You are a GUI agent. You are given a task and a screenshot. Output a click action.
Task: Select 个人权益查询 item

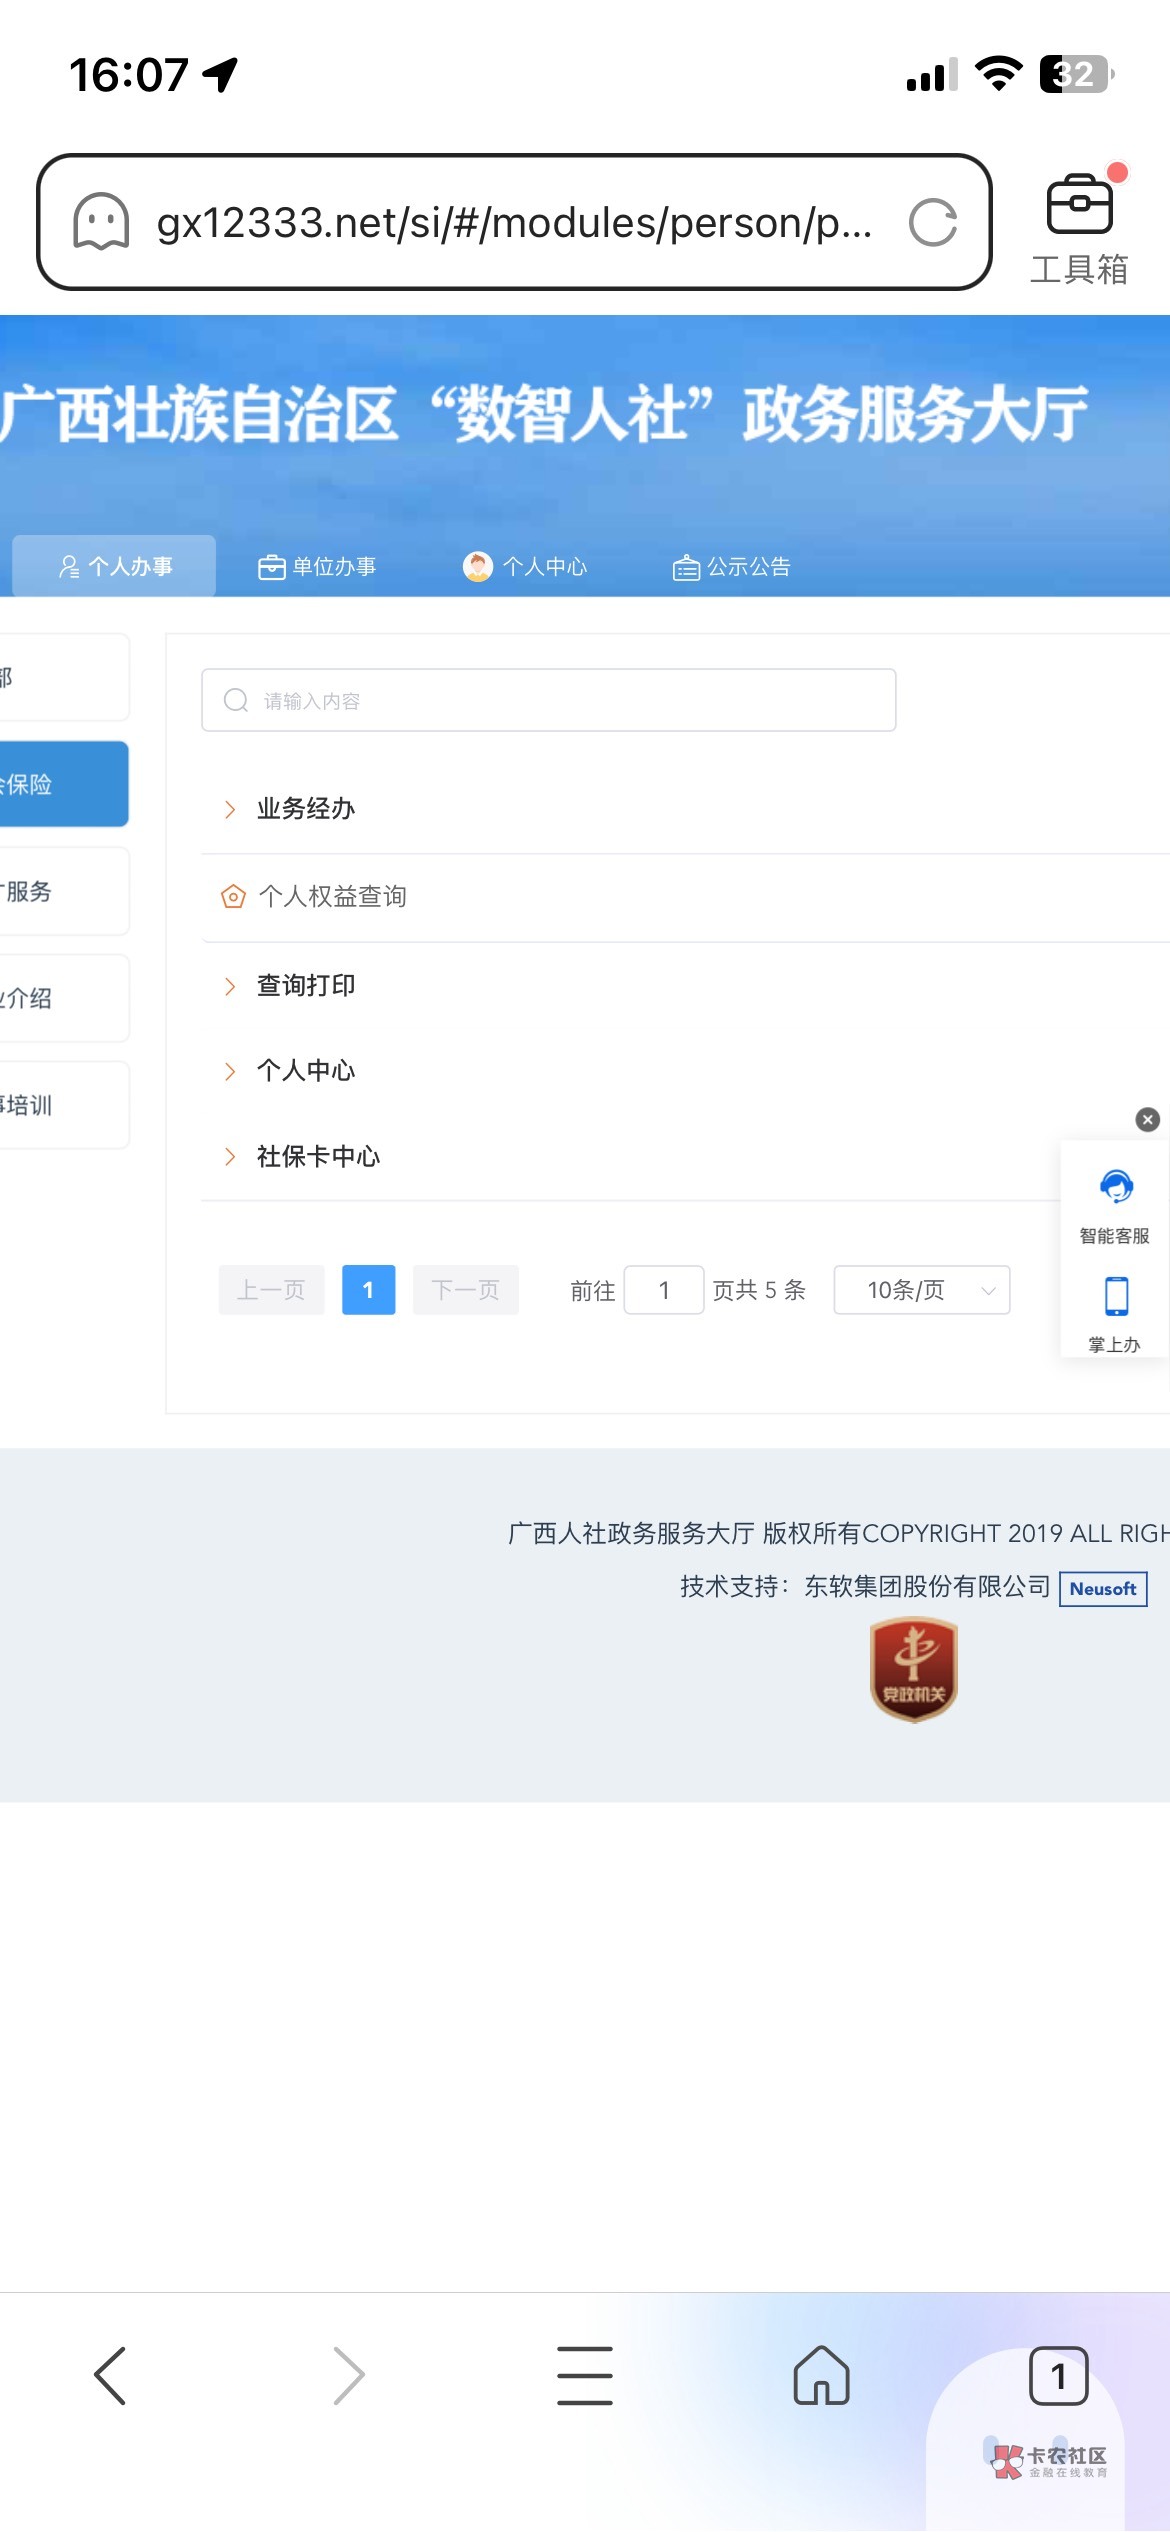click(332, 897)
